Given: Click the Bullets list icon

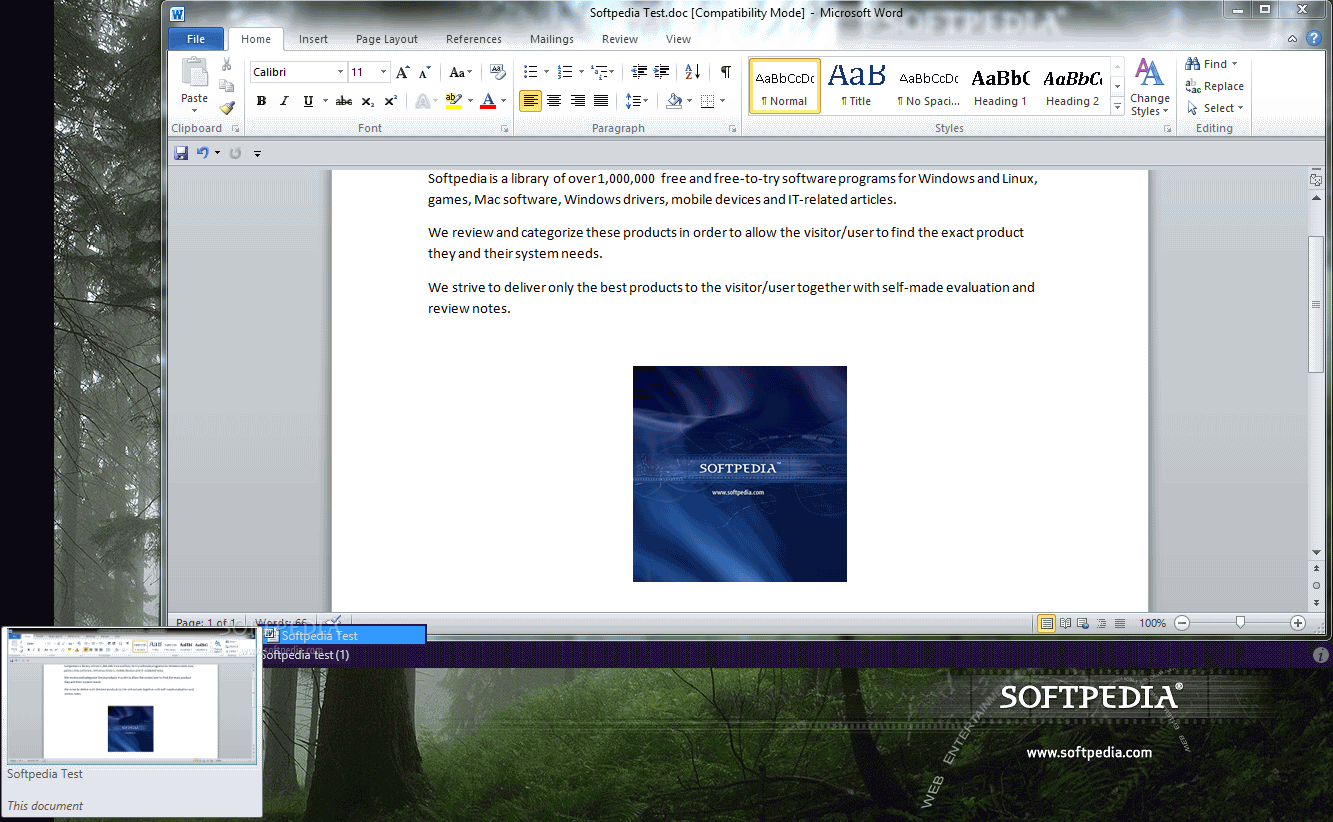Looking at the screenshot, I should click(531, 72).
